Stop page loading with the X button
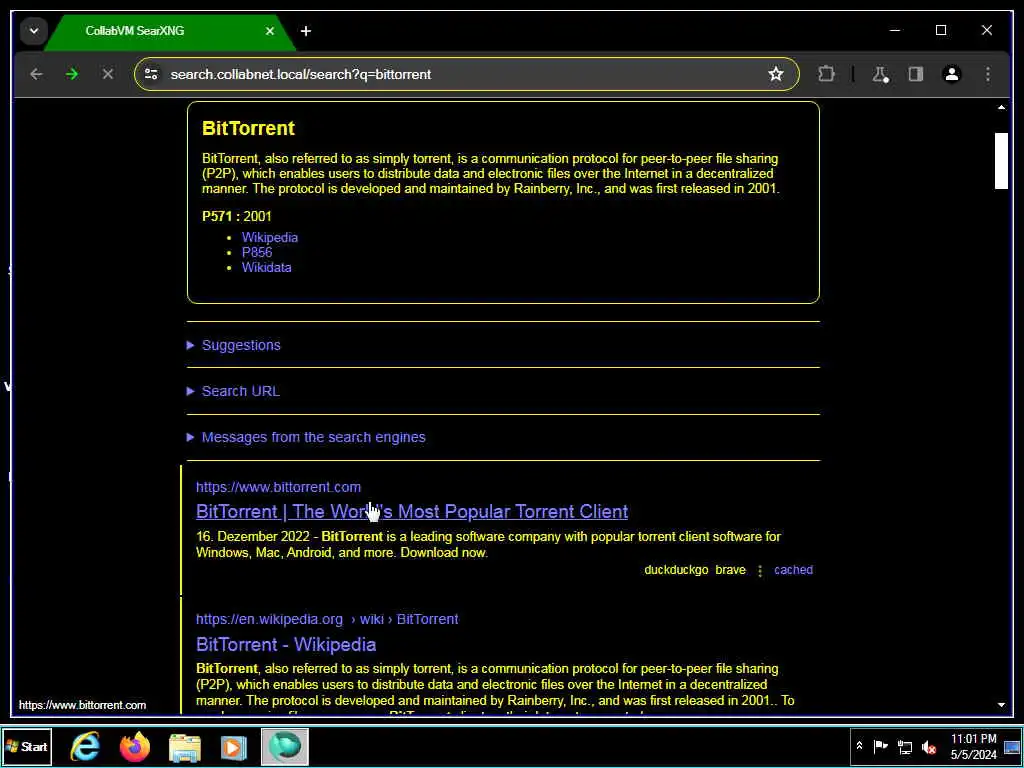 108,74
